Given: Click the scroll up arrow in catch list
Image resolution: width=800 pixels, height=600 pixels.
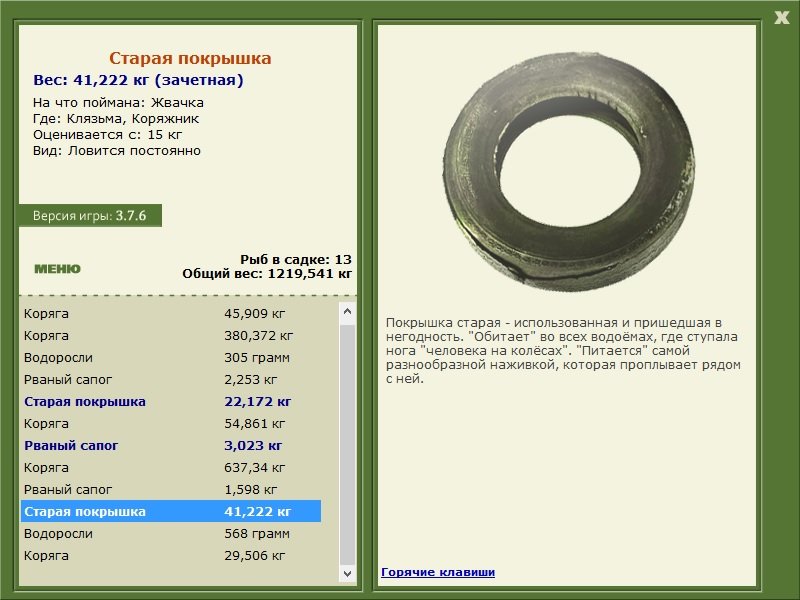Looking at the screenshot, I should (x=347, y=311).
